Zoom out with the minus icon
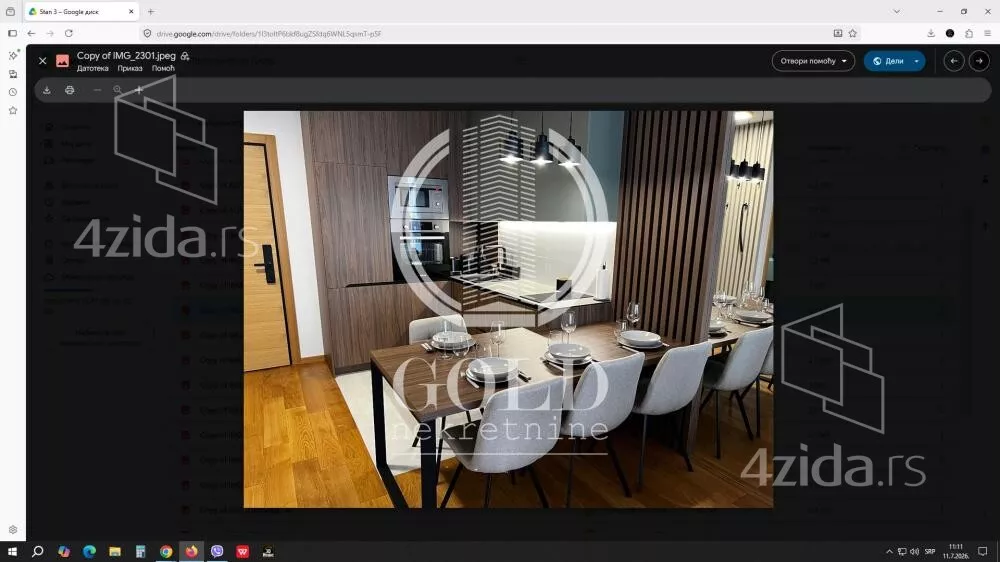1000x562 pixels. coord(97,90)
